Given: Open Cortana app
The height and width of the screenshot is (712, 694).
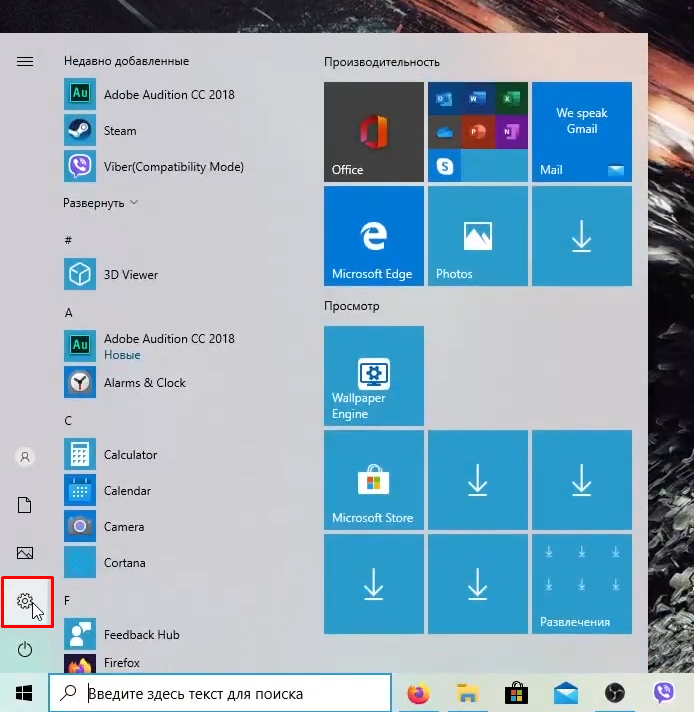Looking at the screenshot, I should (105, 563).
